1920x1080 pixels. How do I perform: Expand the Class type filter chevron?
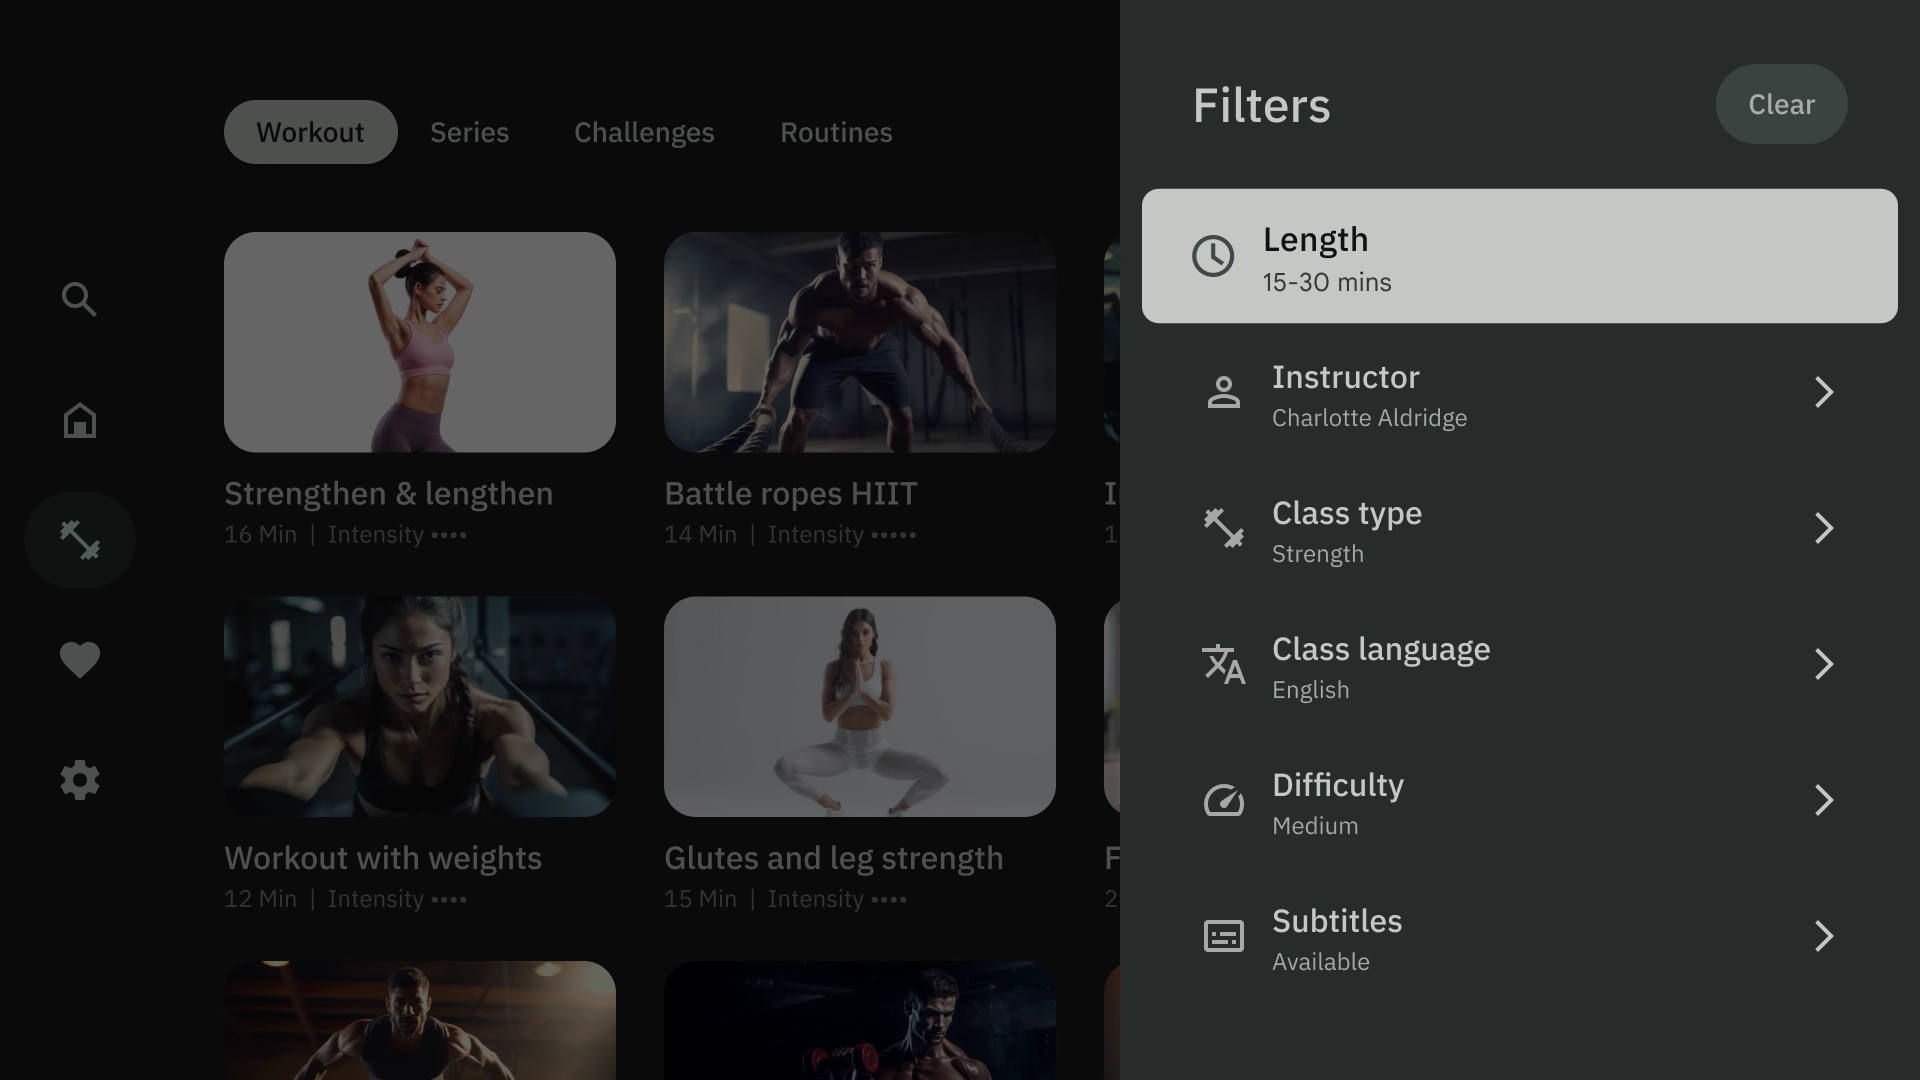1825,529
